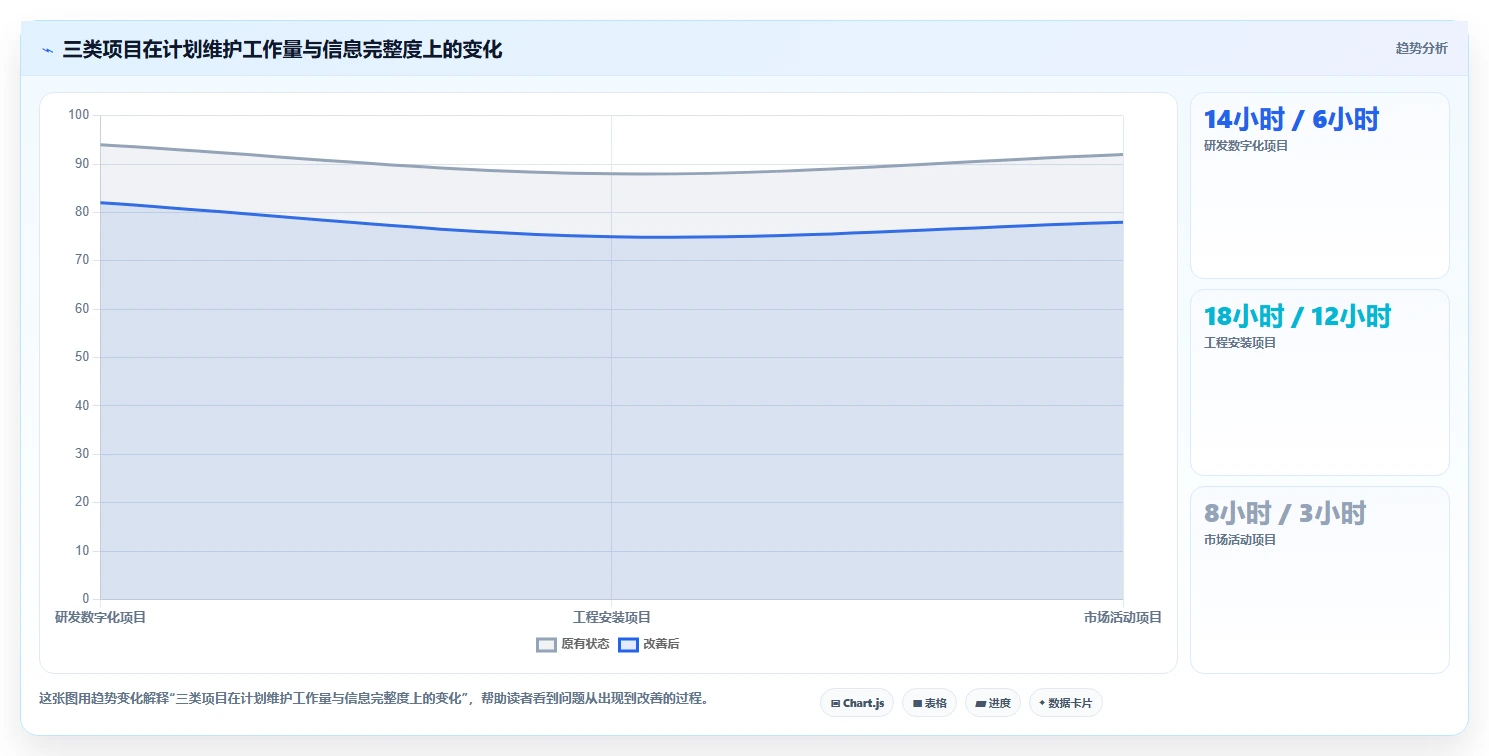Click the 趋势分析 label in the header
This screenshot has height=756, width=1489.
(1421, 48)
